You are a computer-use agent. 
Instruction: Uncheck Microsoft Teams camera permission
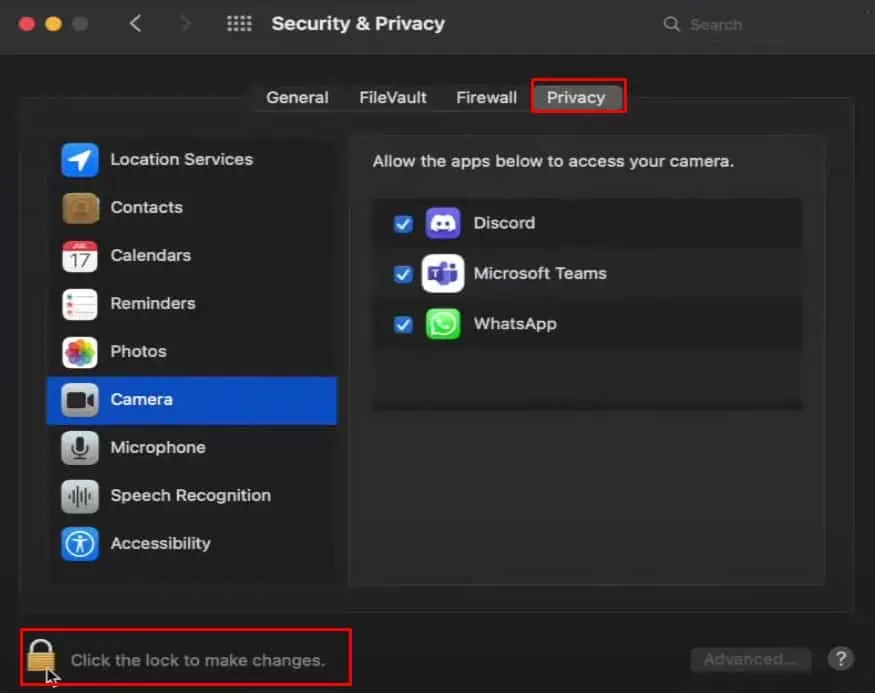(x=402, y=273)
